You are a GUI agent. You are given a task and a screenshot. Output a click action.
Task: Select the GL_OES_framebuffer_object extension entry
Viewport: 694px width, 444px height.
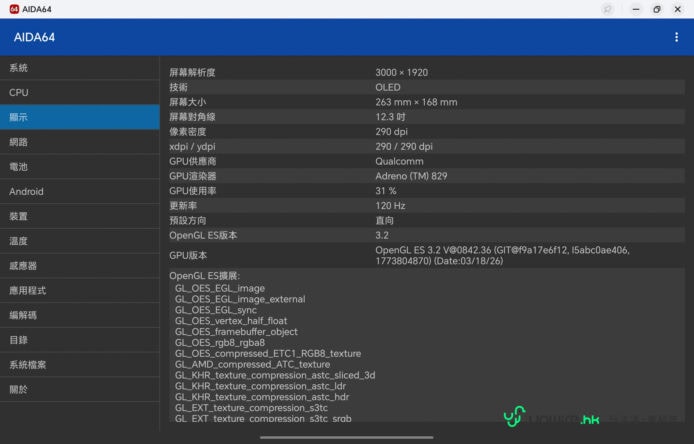236,332
